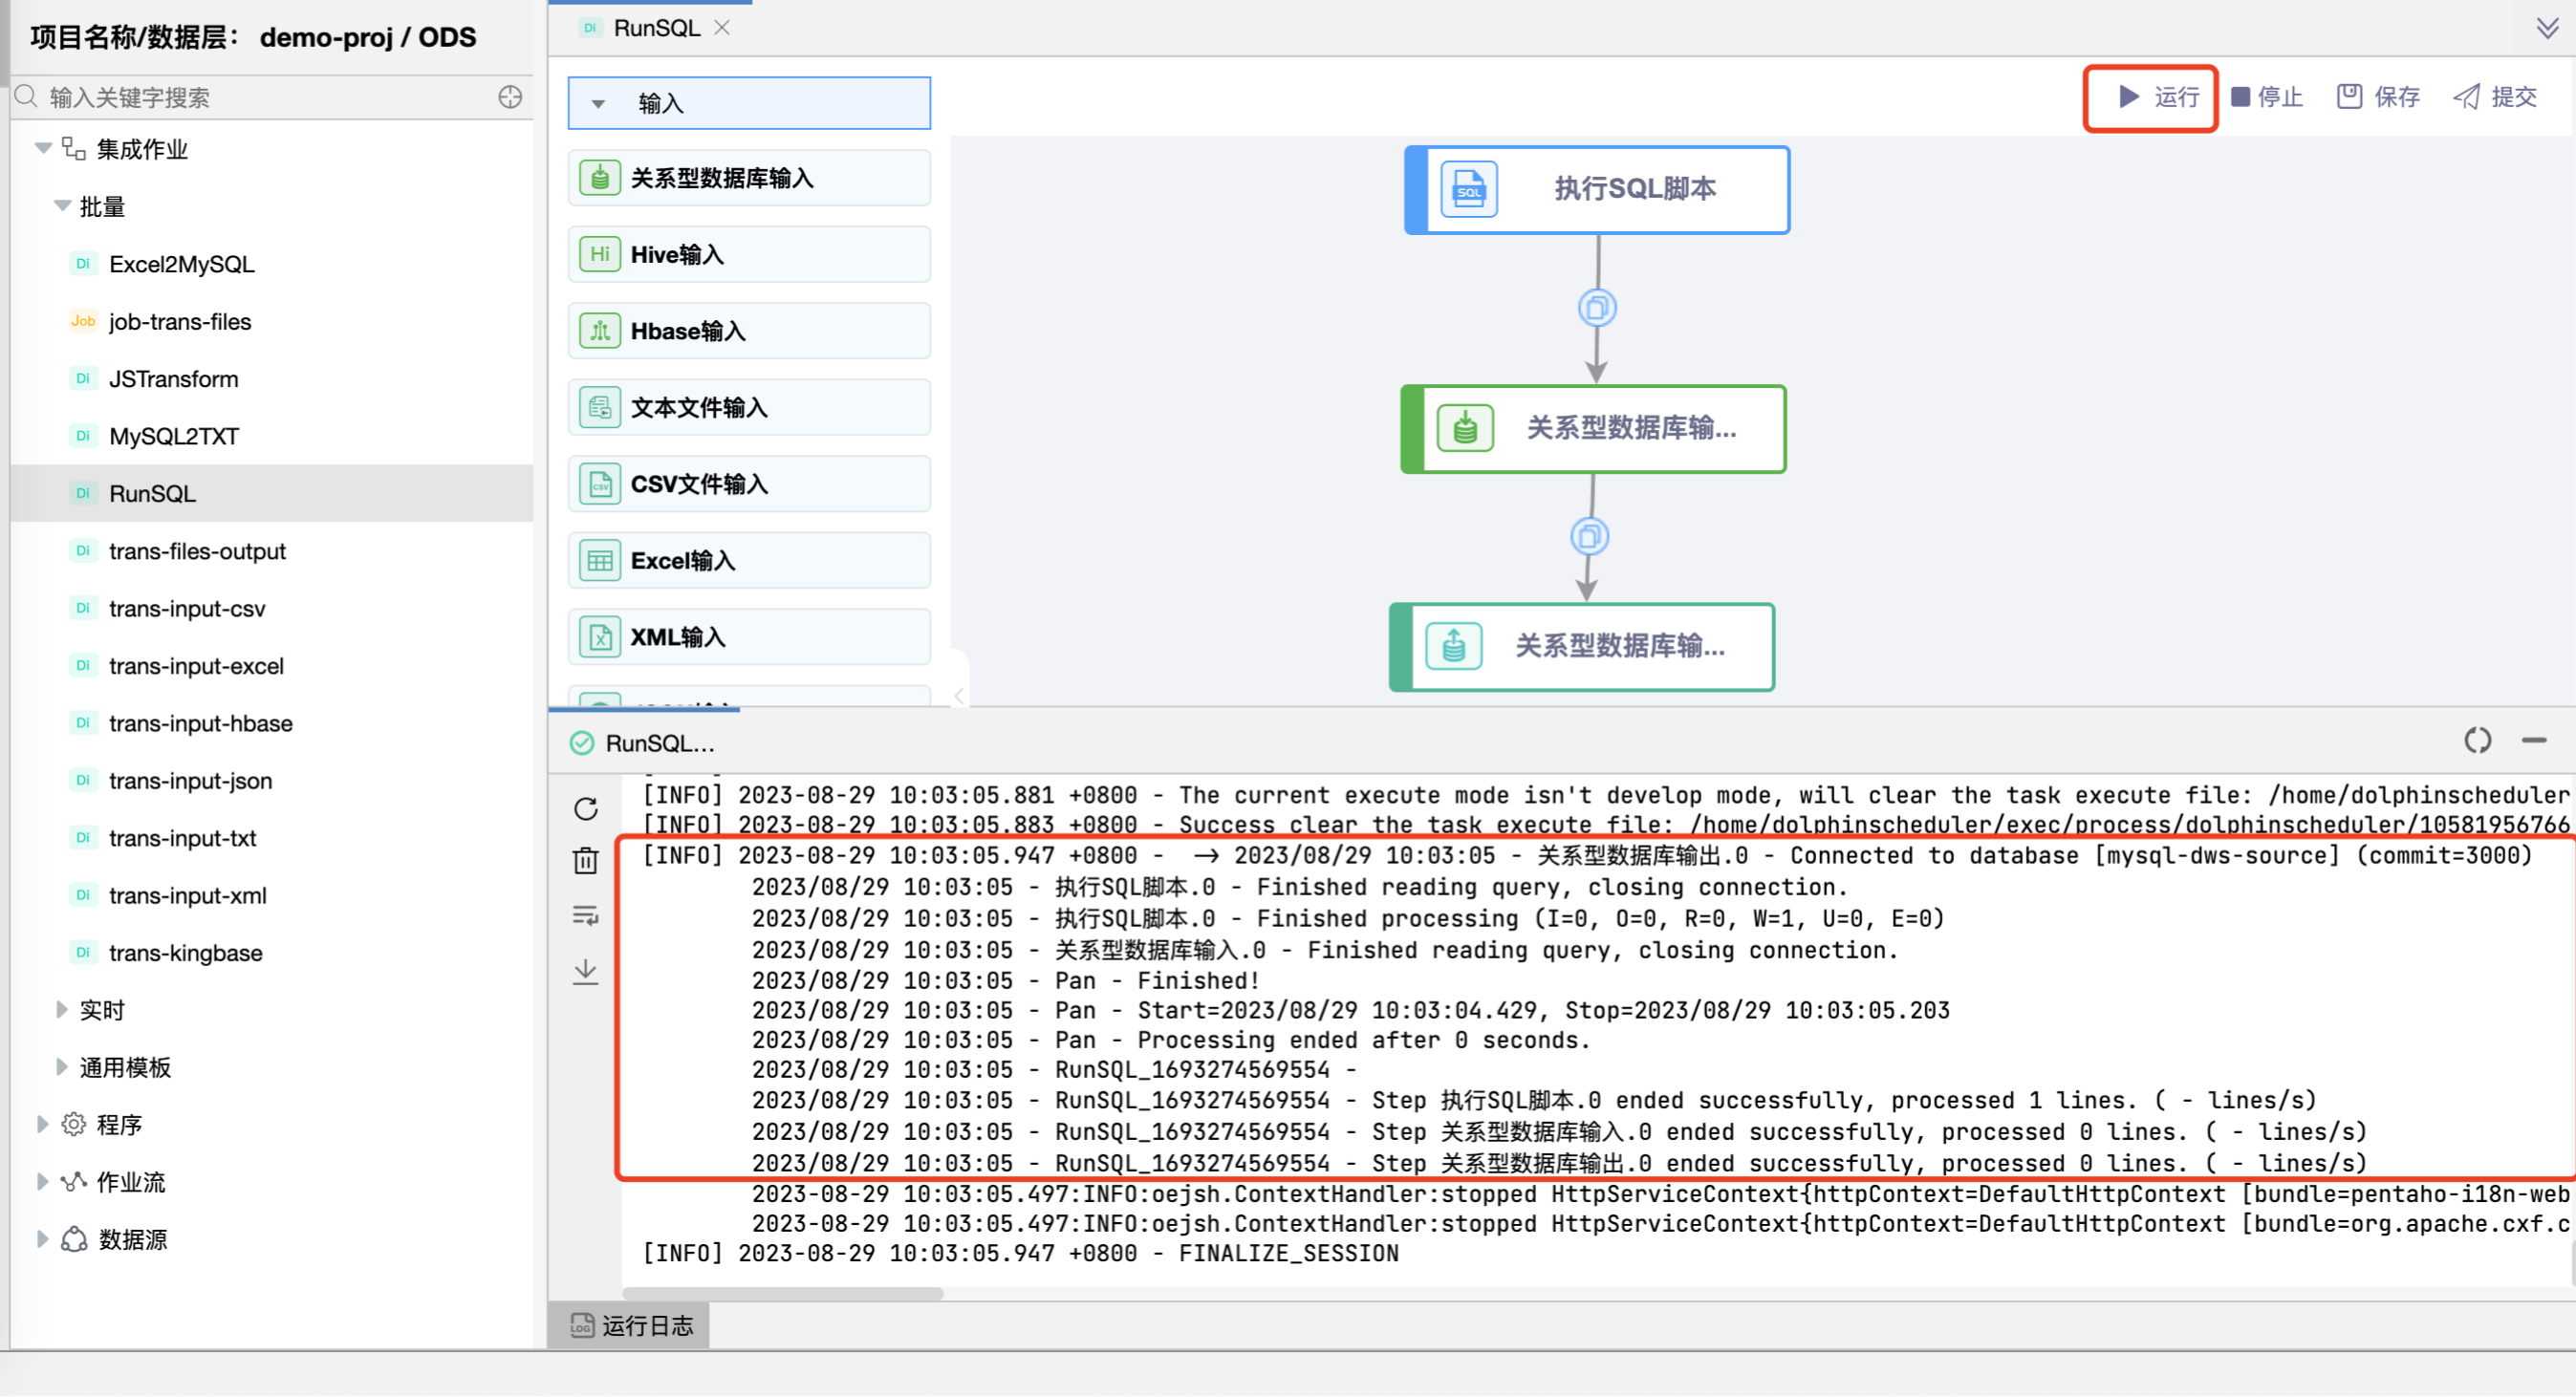Click the globe icon beside the search box
This screenshot has width=2576, height=1397.
pyautogui.click(x=510, y=97)
